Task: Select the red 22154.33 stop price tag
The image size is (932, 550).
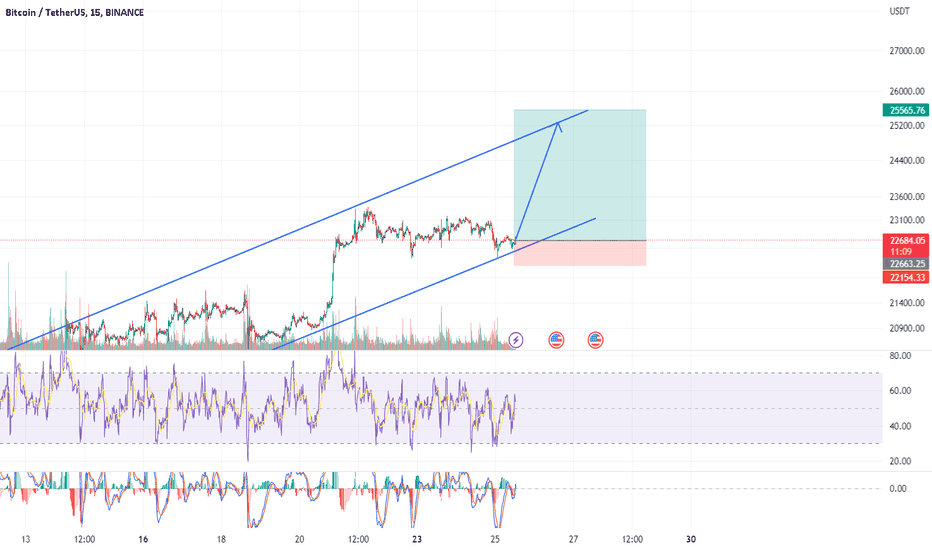Action: [906, 278]
